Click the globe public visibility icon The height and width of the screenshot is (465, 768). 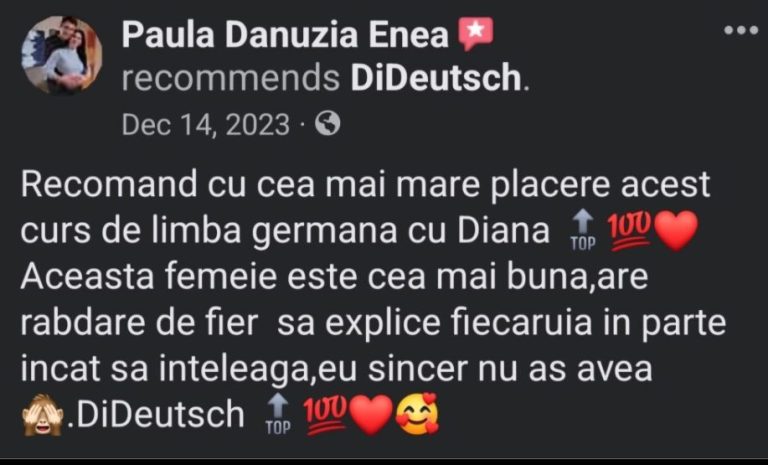coord(327,123)
